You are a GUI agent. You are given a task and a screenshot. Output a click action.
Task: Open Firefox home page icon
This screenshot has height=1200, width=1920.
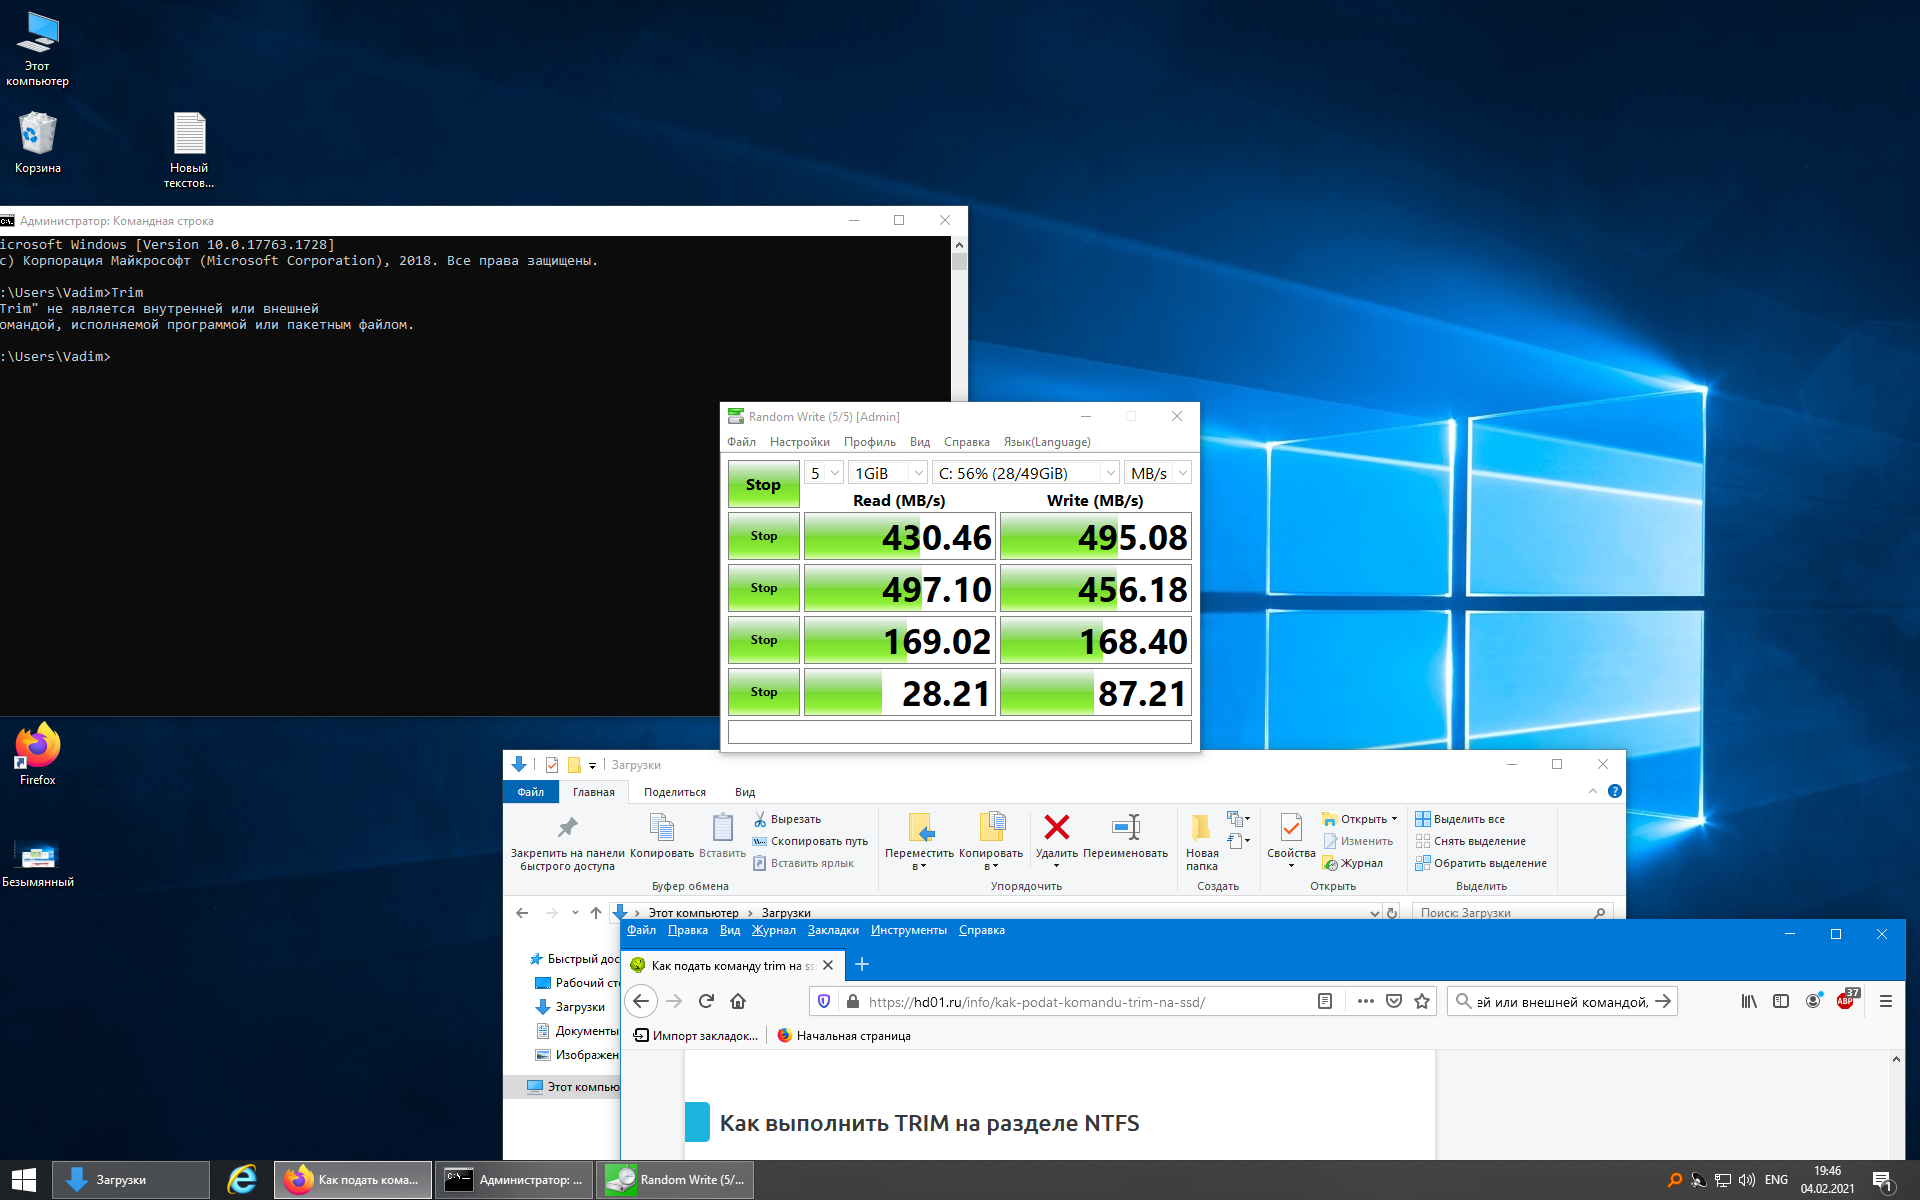pyautogui.click(x=738, y=1001)
